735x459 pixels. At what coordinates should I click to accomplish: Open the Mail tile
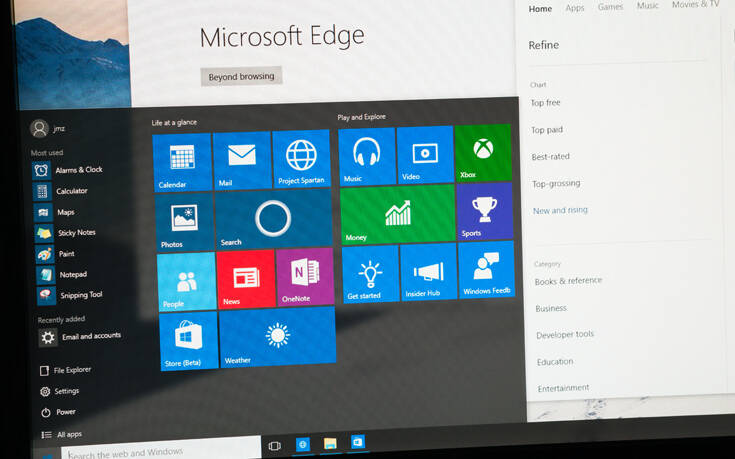[x=242, y=160]
